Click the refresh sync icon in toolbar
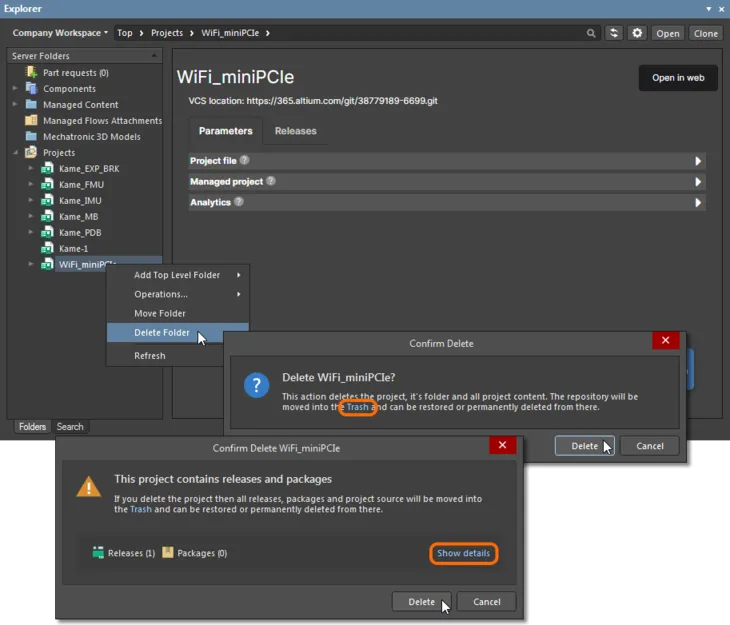This screenshot has height=625, width=730. click(614, 33)
